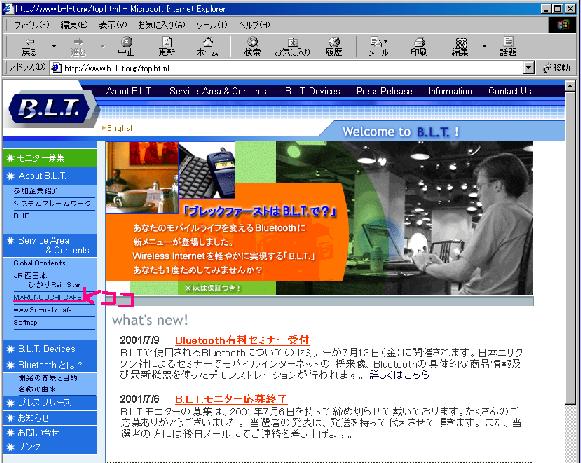
Task: Open the 表示 (View) menu
Action: pos(113,25)
